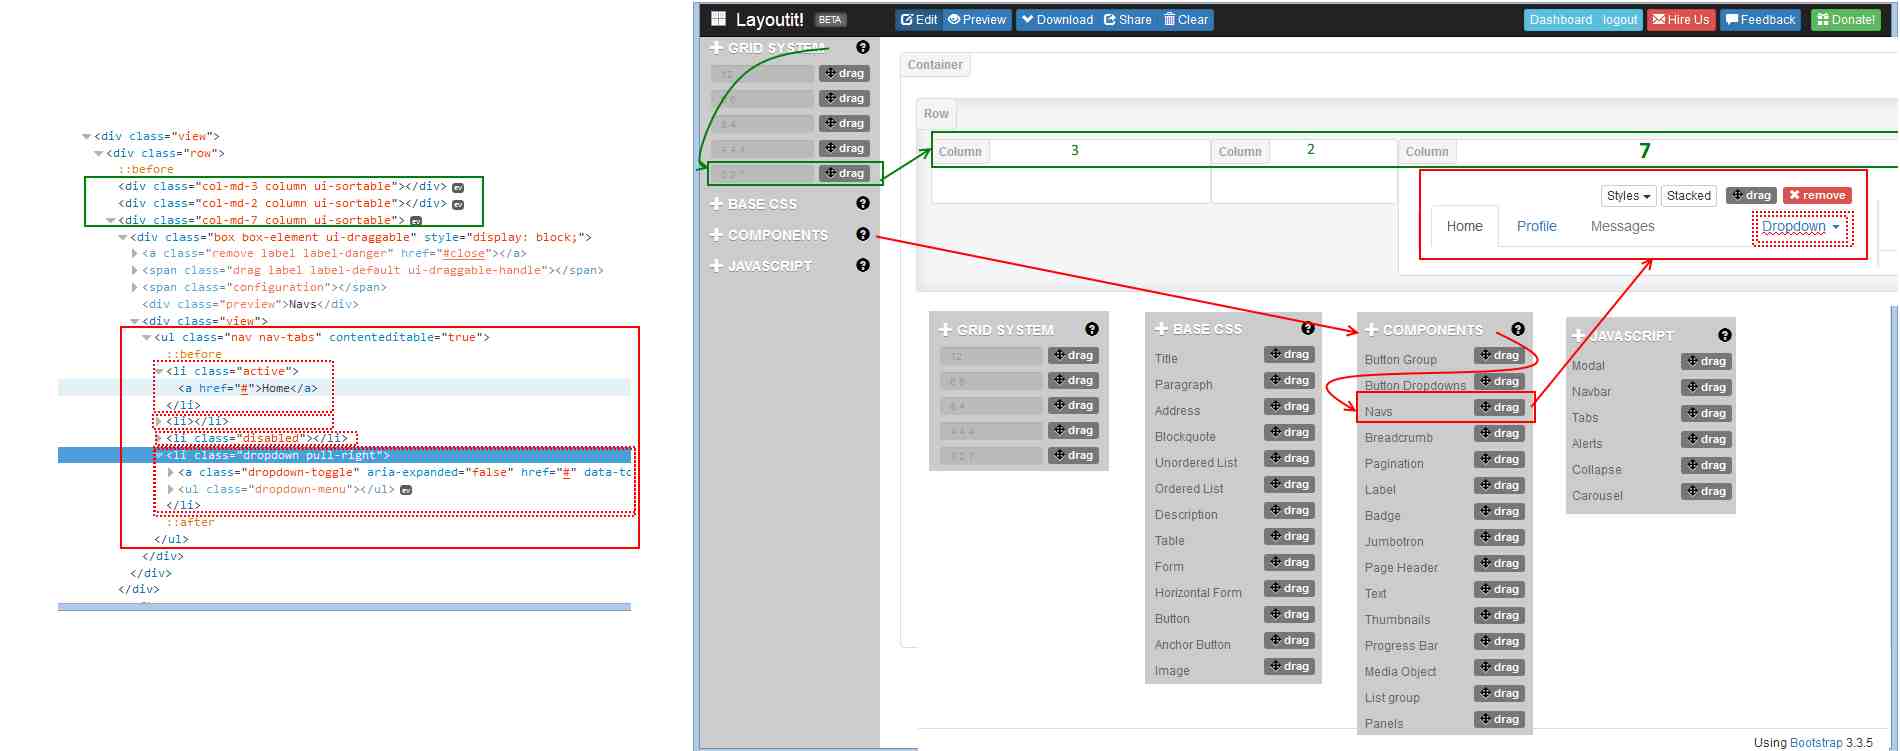Grab the drag handle for Navs component
Screen dimensions: 1900x751
(1499, 407)
